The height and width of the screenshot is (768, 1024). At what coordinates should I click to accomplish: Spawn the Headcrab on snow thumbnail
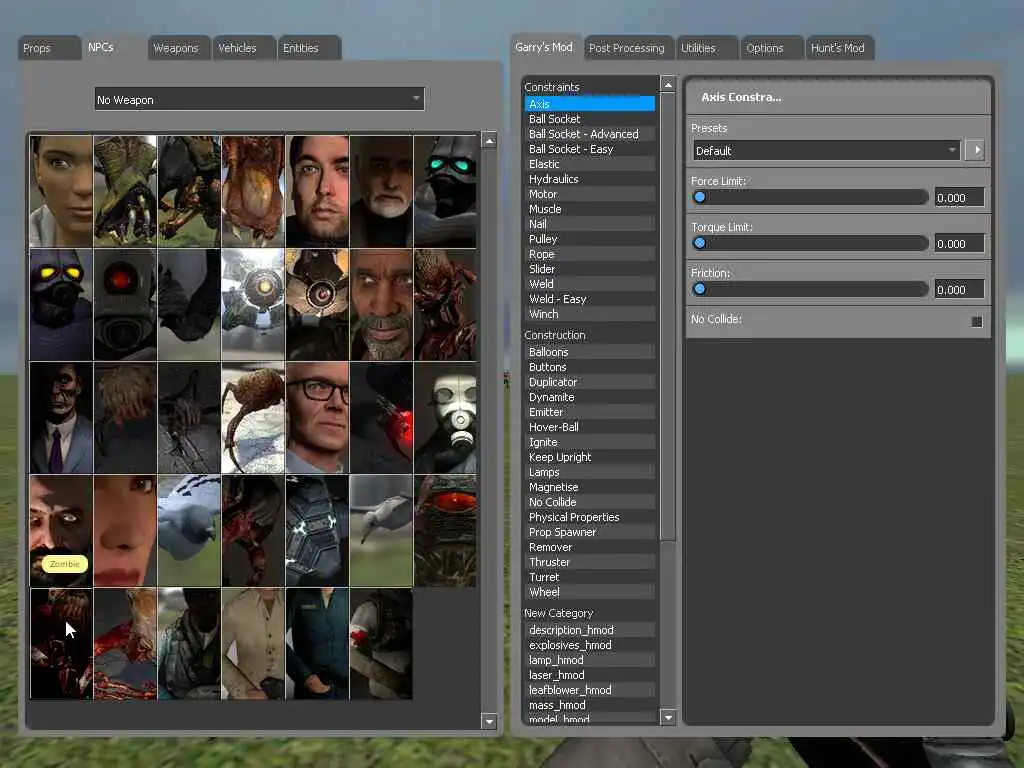tap(253, 418)
